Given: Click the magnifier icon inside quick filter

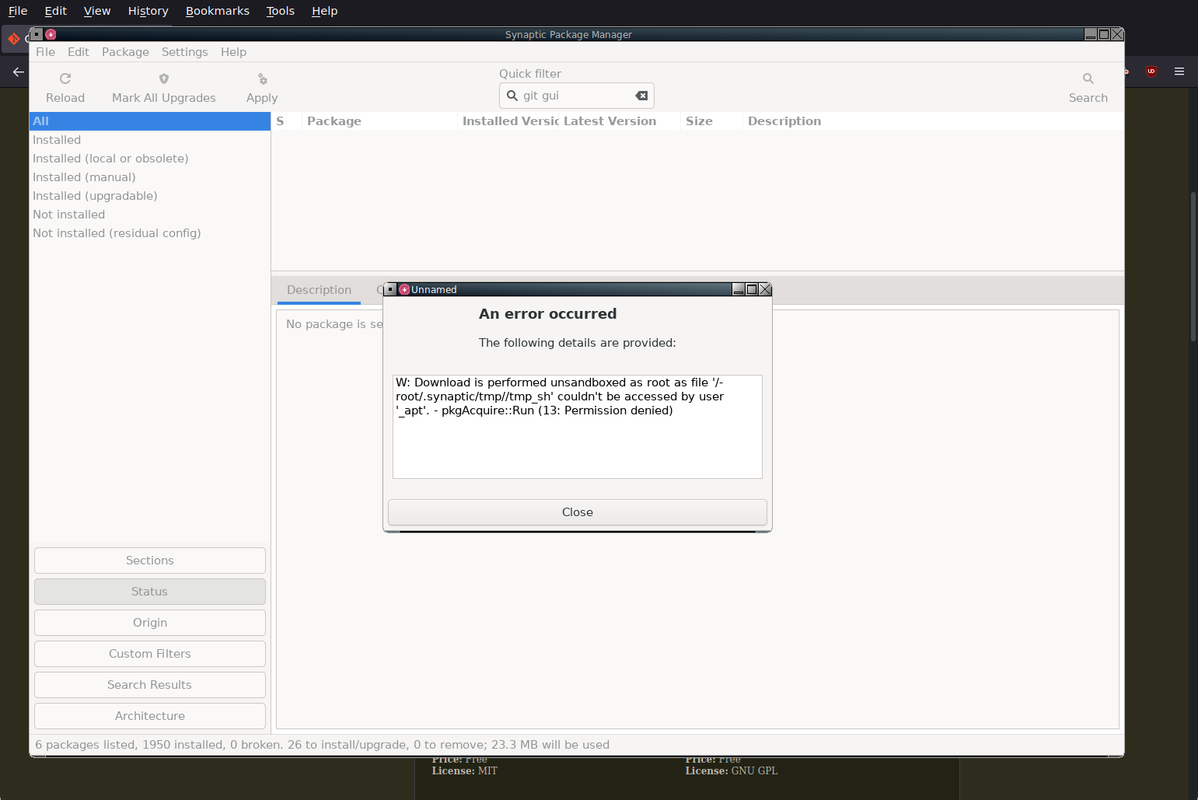Looking at the screenshot, I should point(512,96).
